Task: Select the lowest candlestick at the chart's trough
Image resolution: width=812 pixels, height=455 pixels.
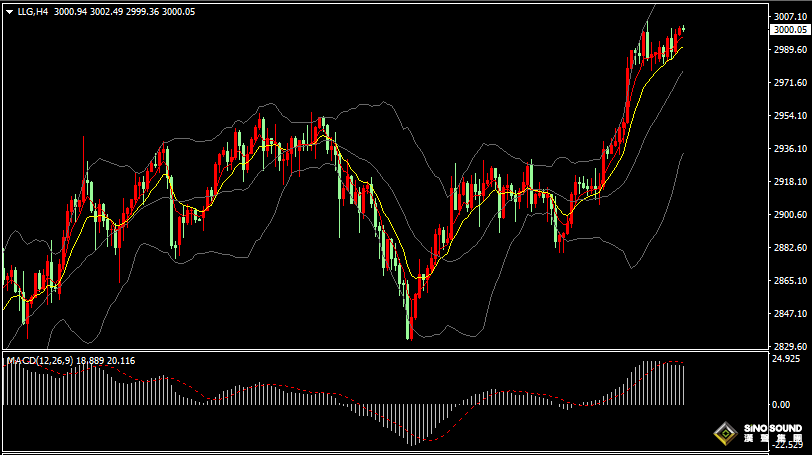Action: (410, 328)
